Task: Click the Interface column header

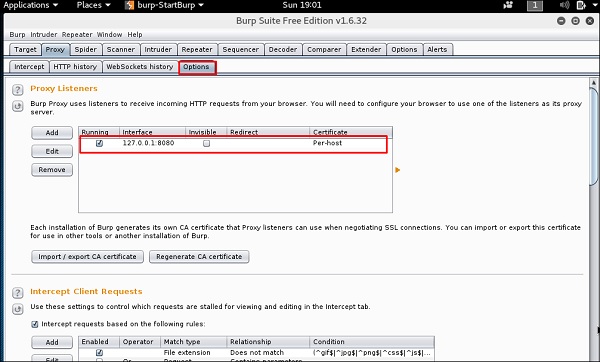Action: click(152, 132)
